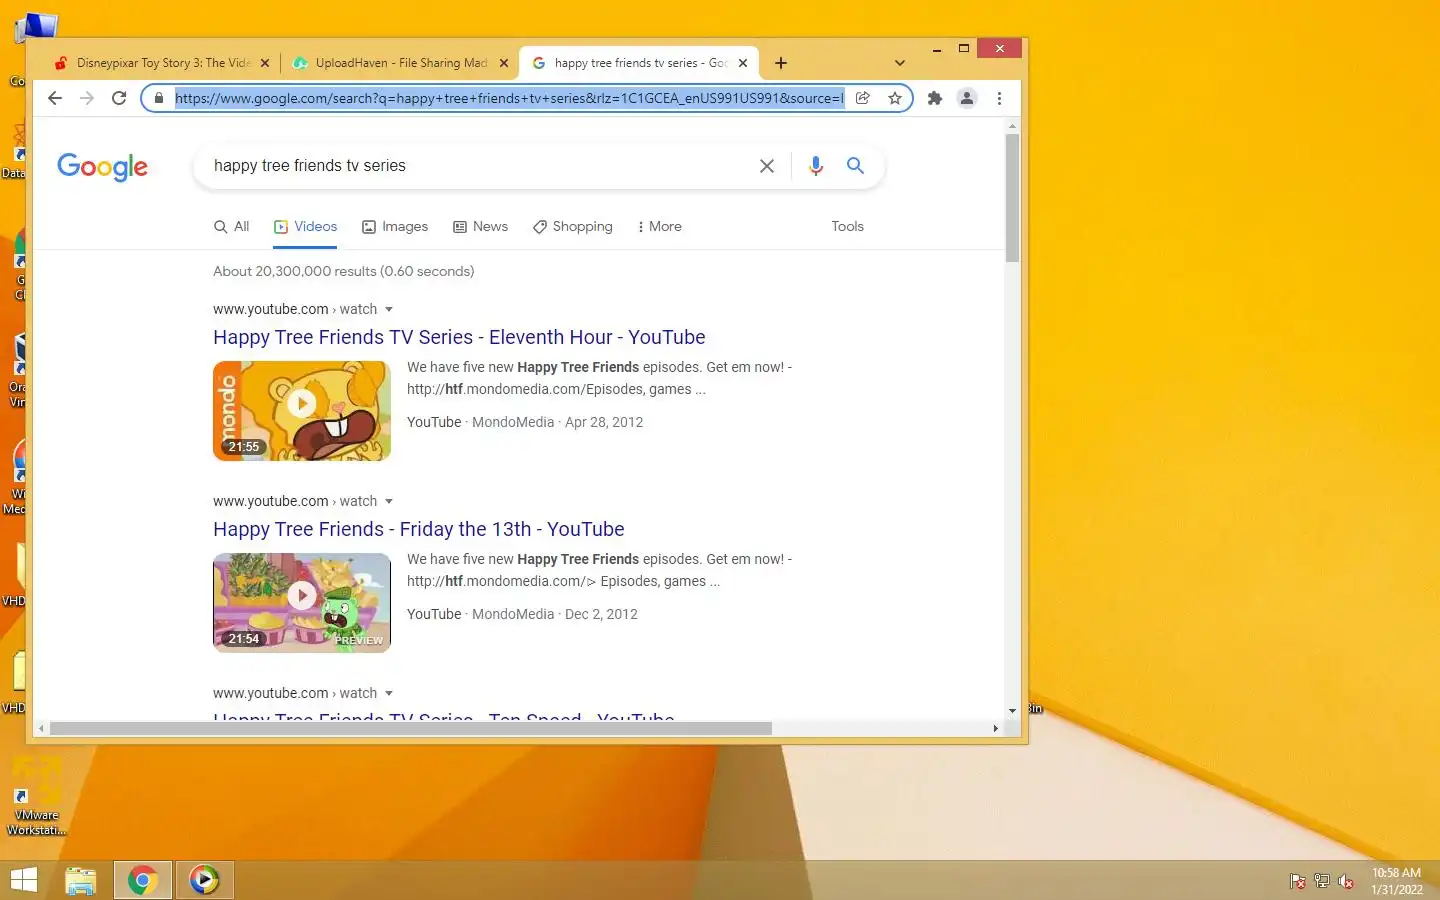Open the Chrome profile avatar
This screenshot has height=900, width=1440.
[967, 98]
